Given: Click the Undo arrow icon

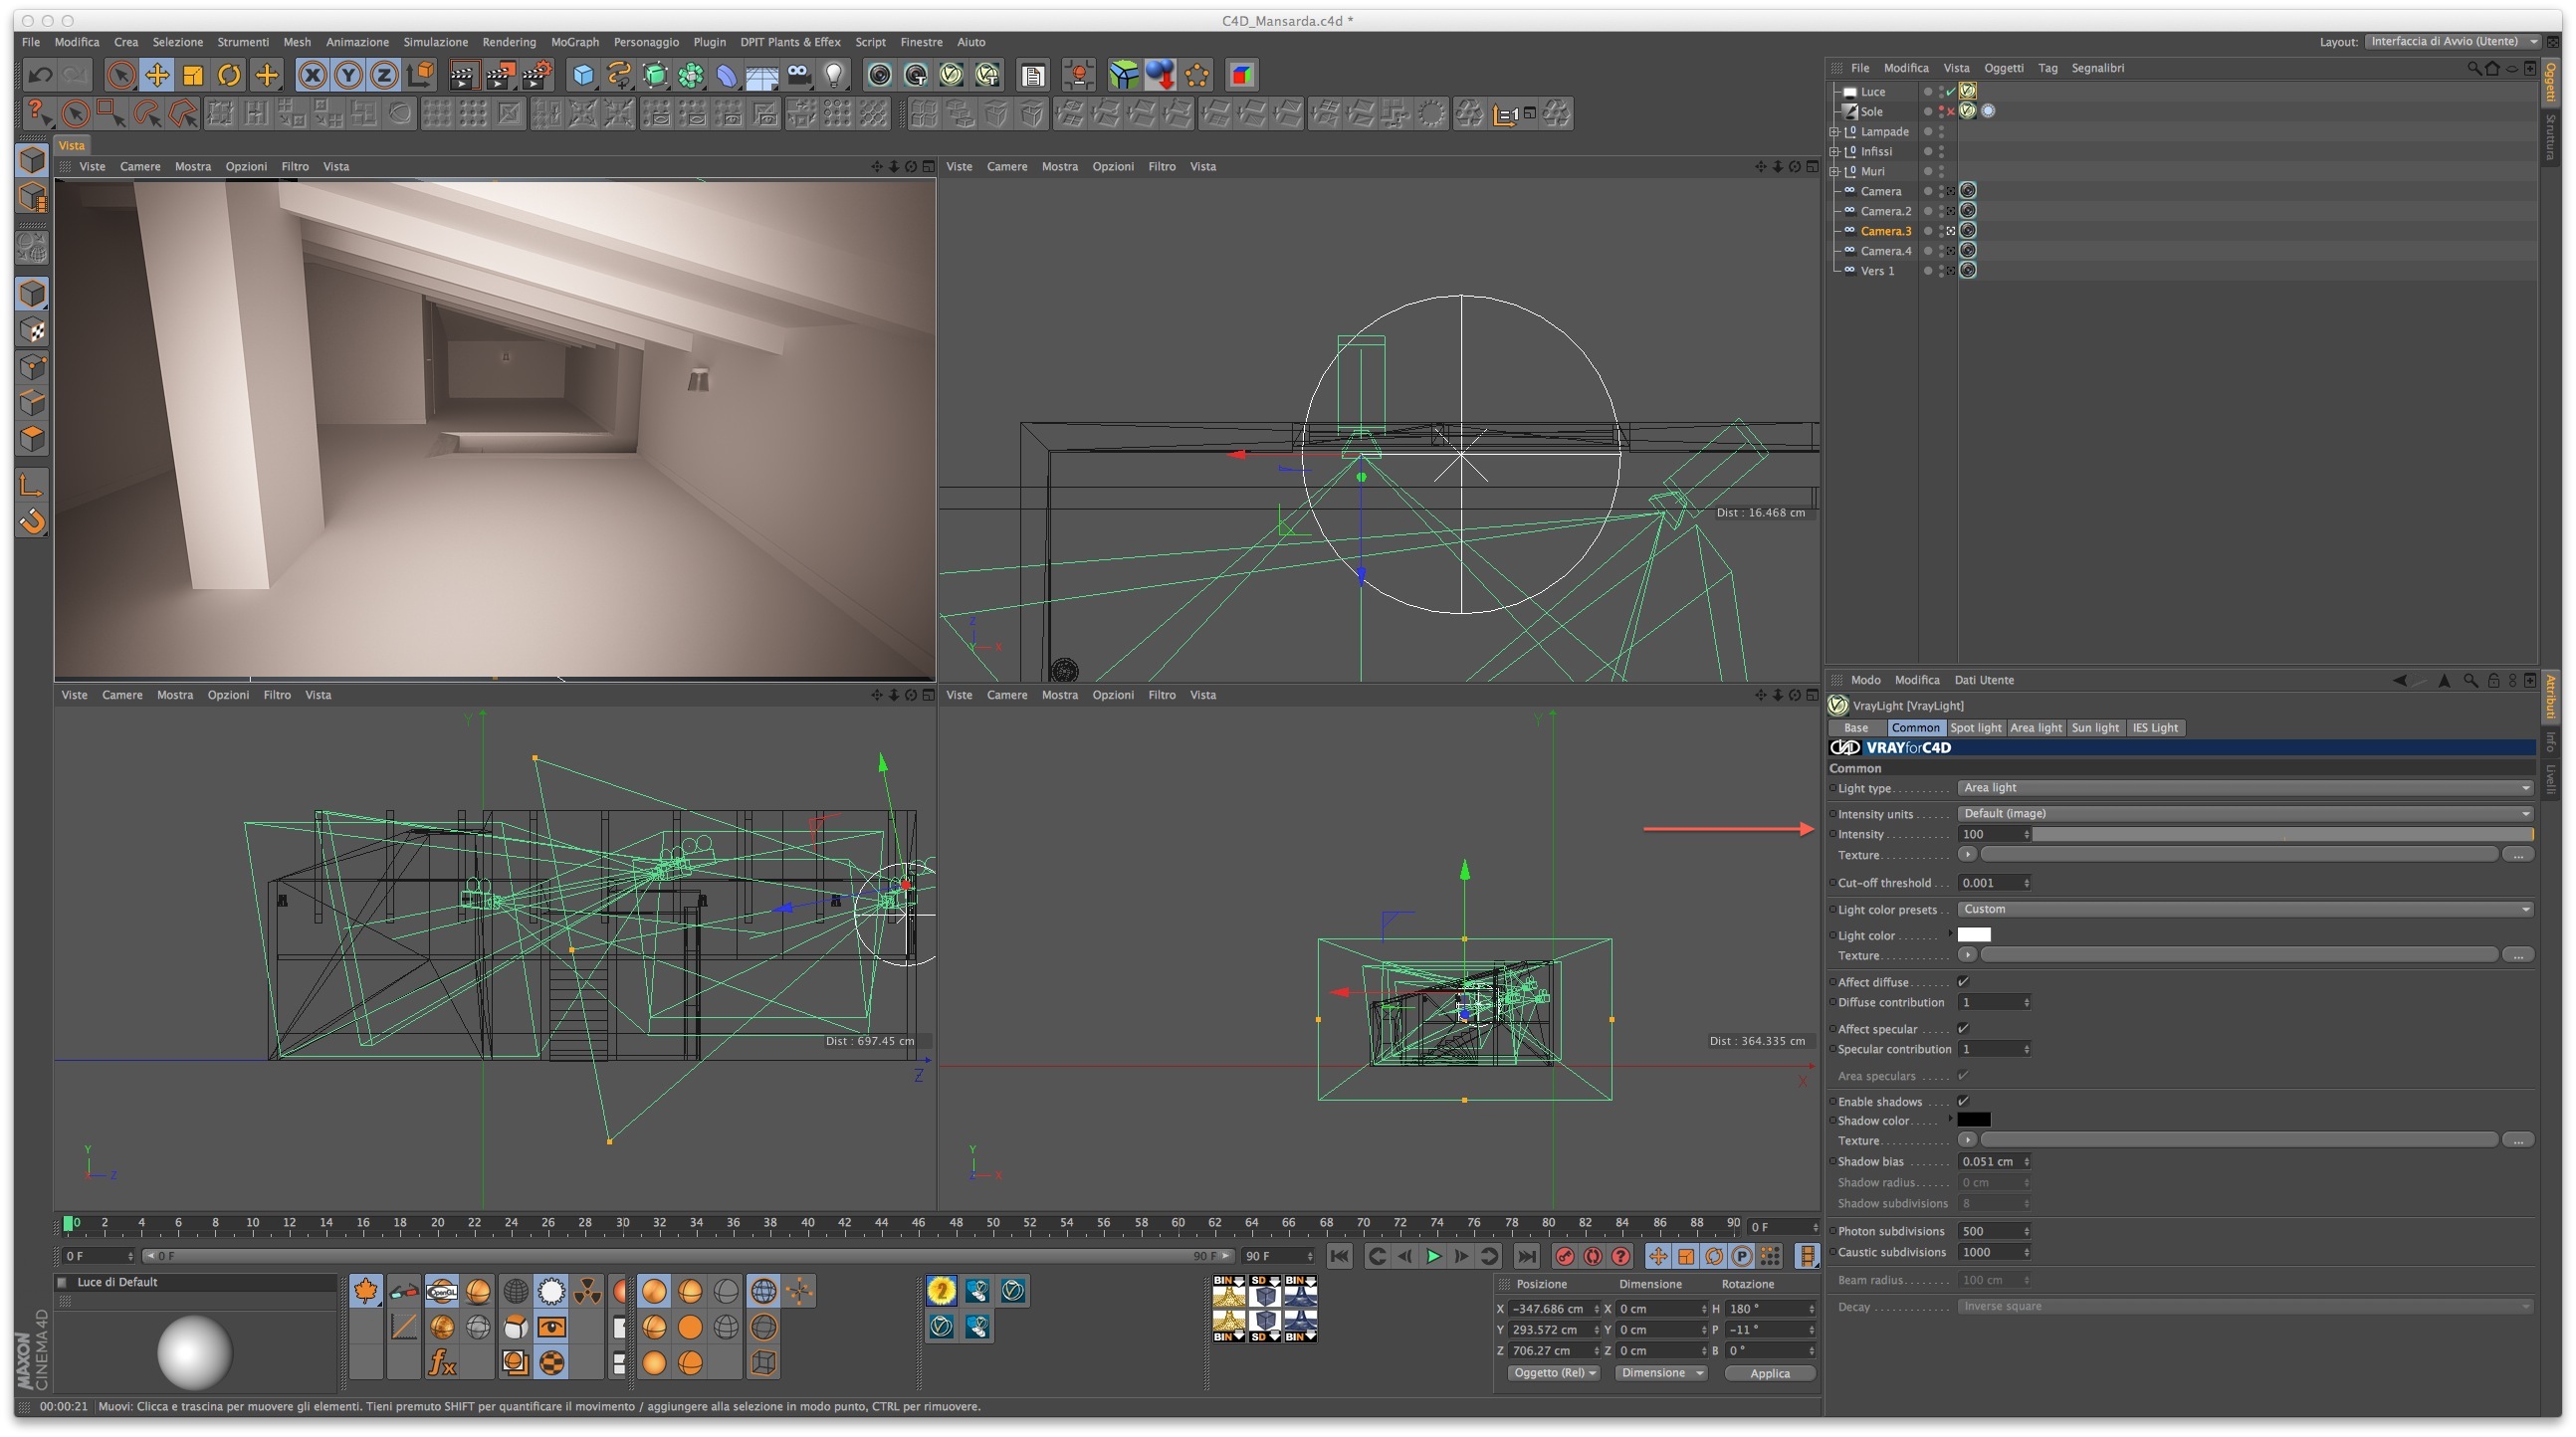Looking at the screenshot, I should pyautogui.click(x=40, y=75).
